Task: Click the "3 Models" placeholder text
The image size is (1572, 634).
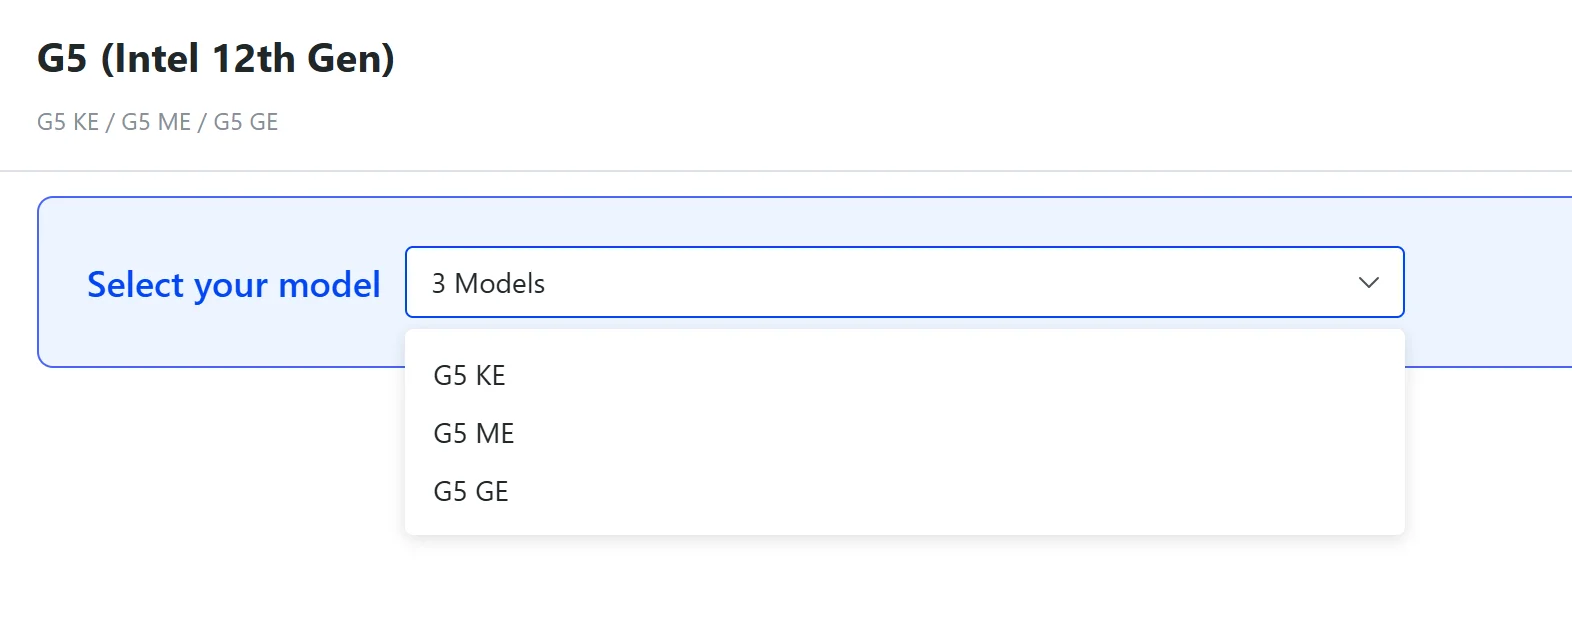Action: pos(488,284)
